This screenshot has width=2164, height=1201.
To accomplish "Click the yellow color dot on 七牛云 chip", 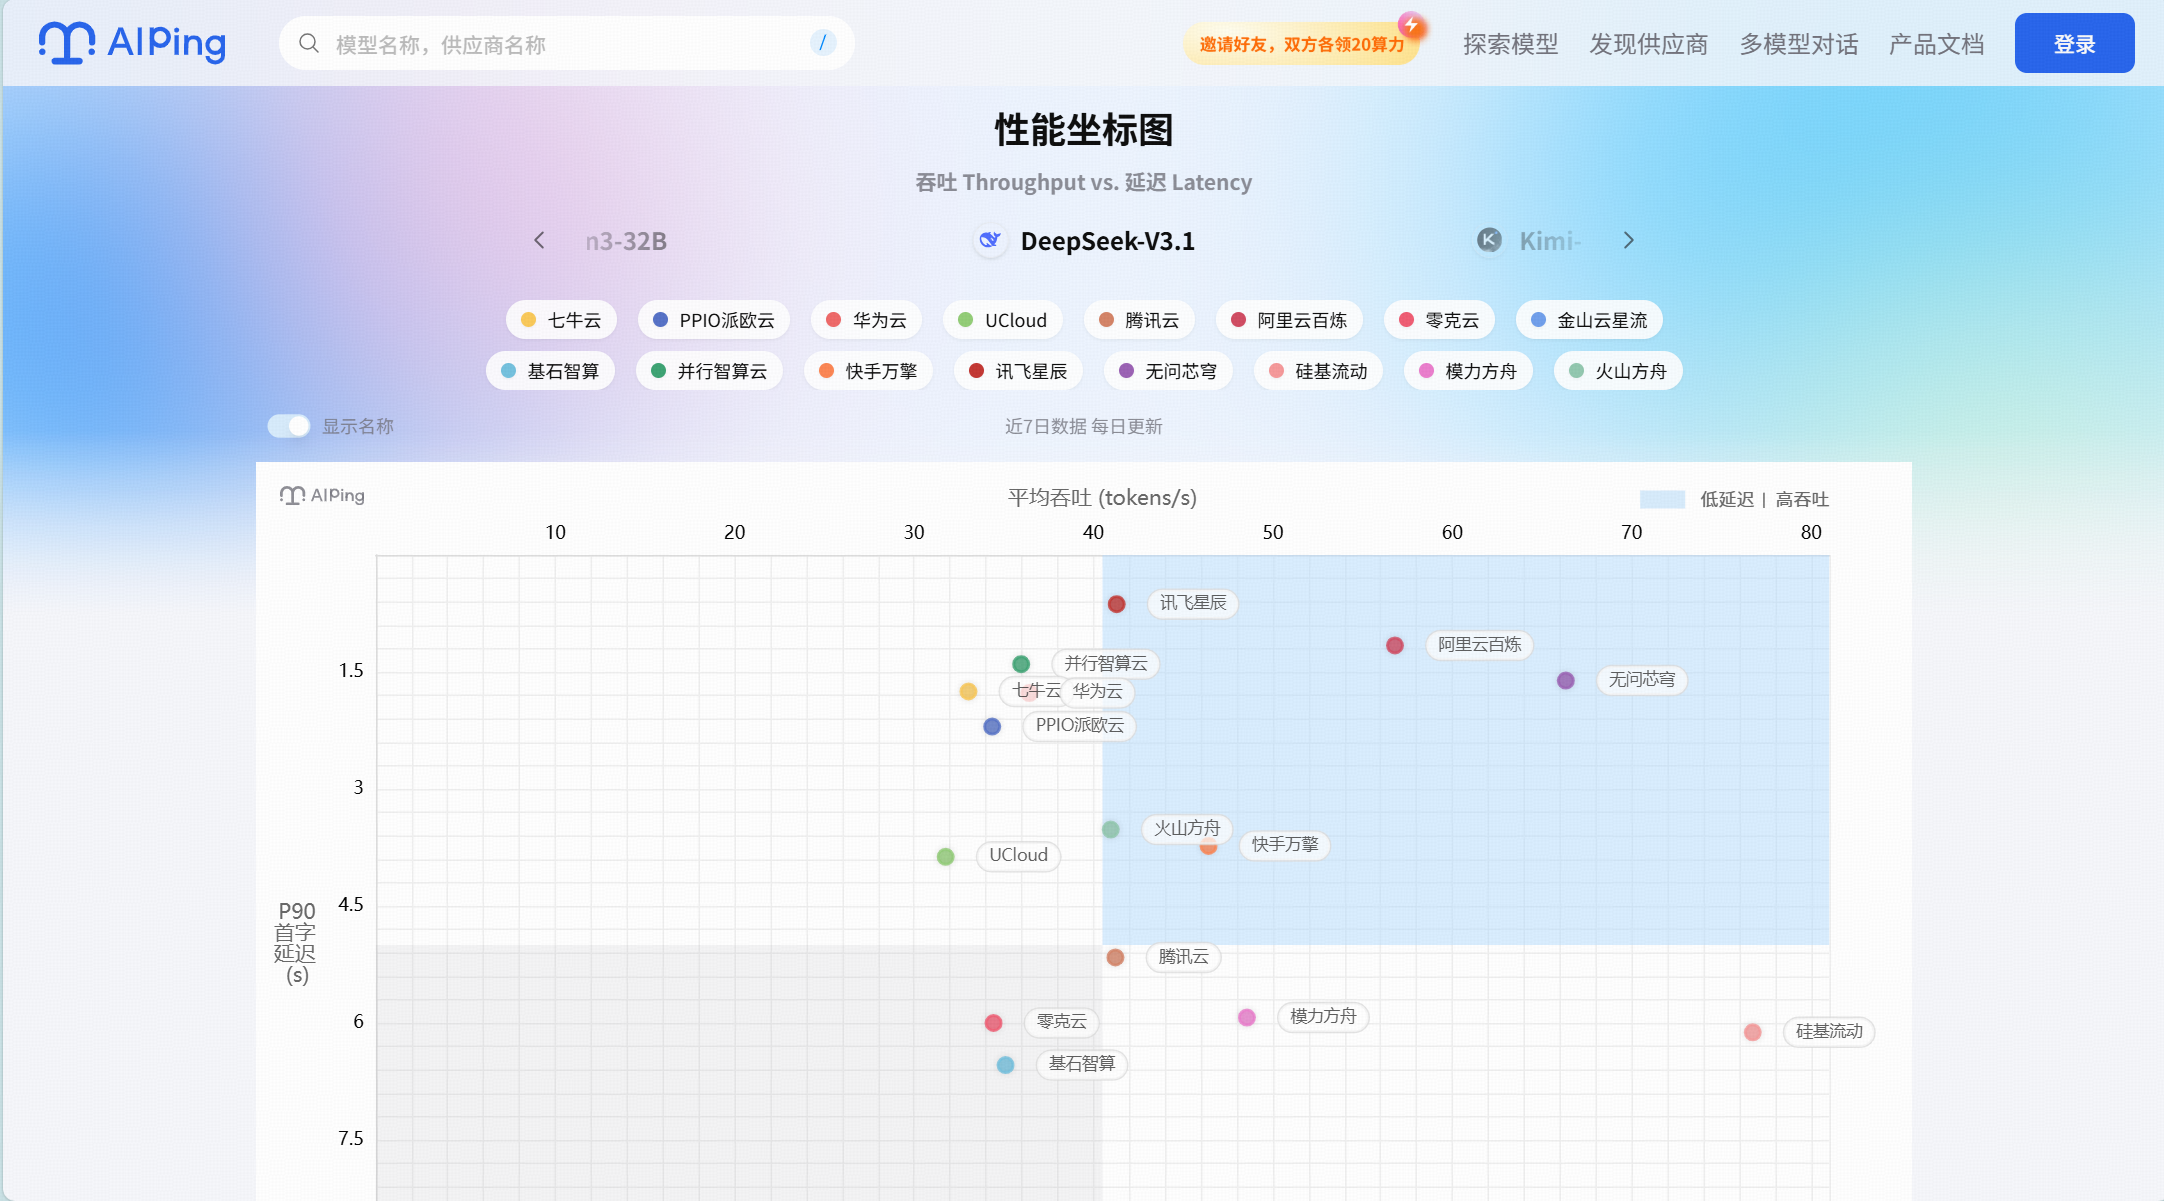I will tap(527, 320).
